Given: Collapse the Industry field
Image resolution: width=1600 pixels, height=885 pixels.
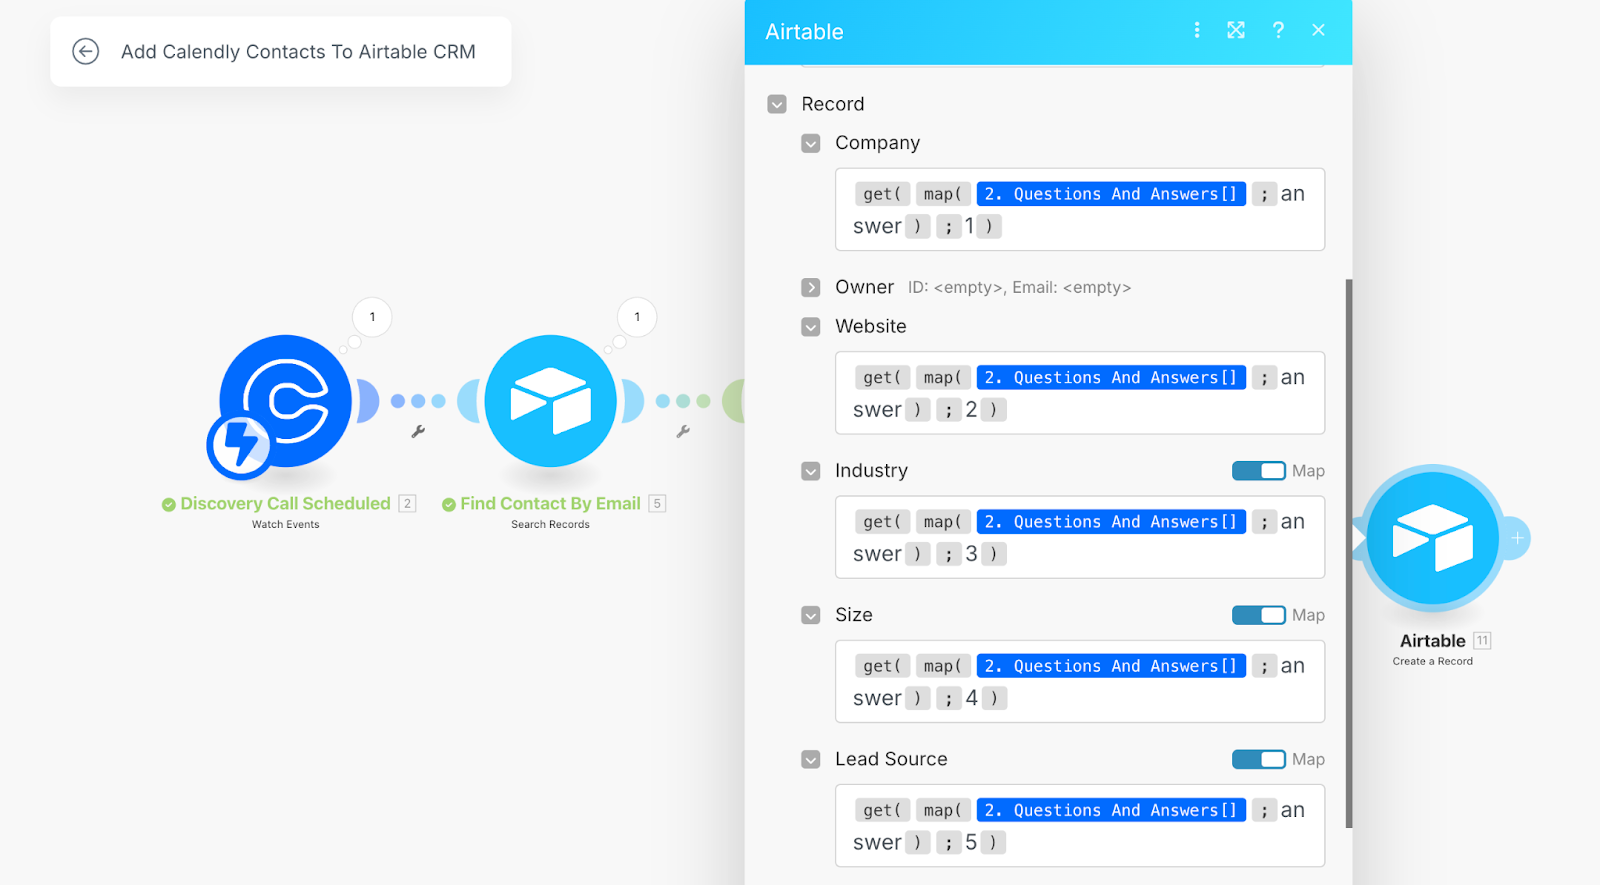Looking at the screenshot, I should [x=811, y=471].
